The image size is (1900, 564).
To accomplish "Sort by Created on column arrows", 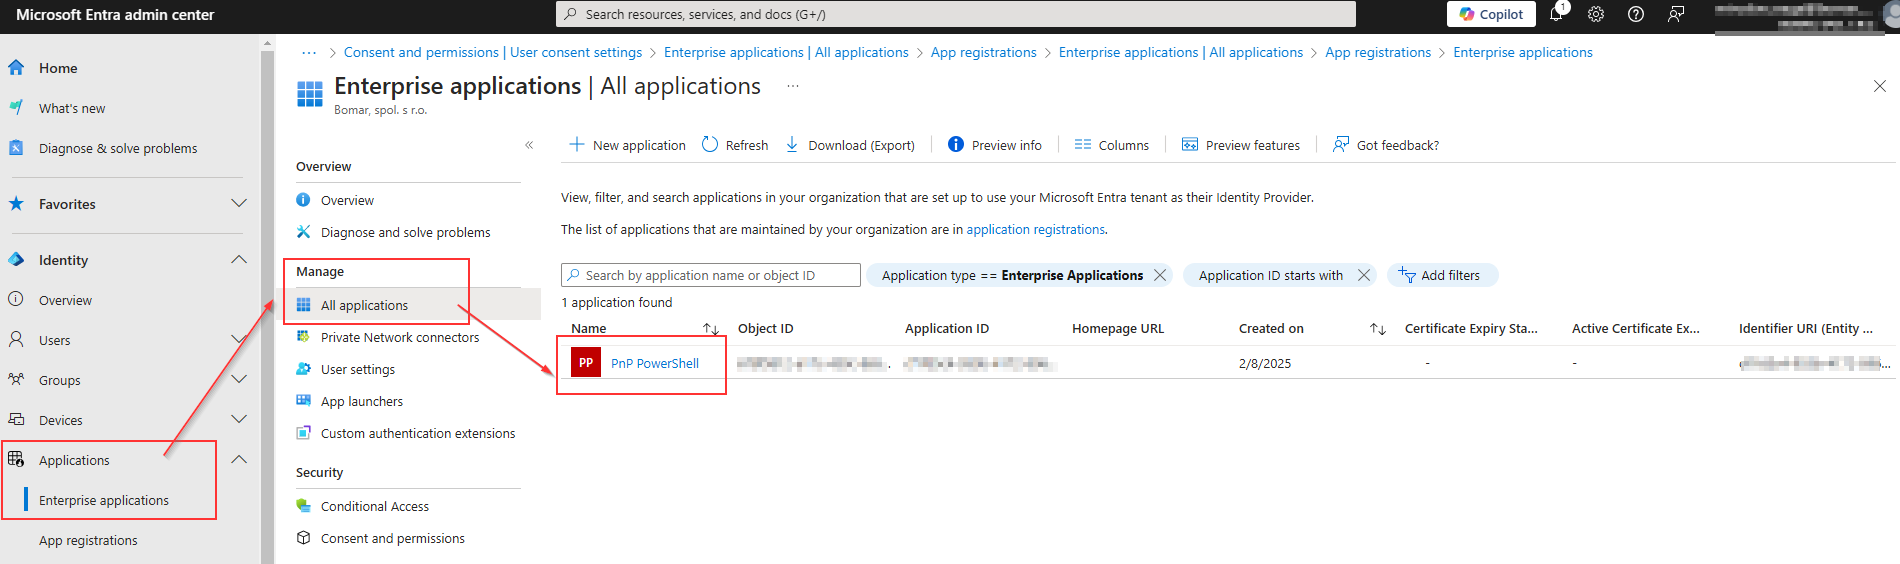I will tap(1378, 328).
